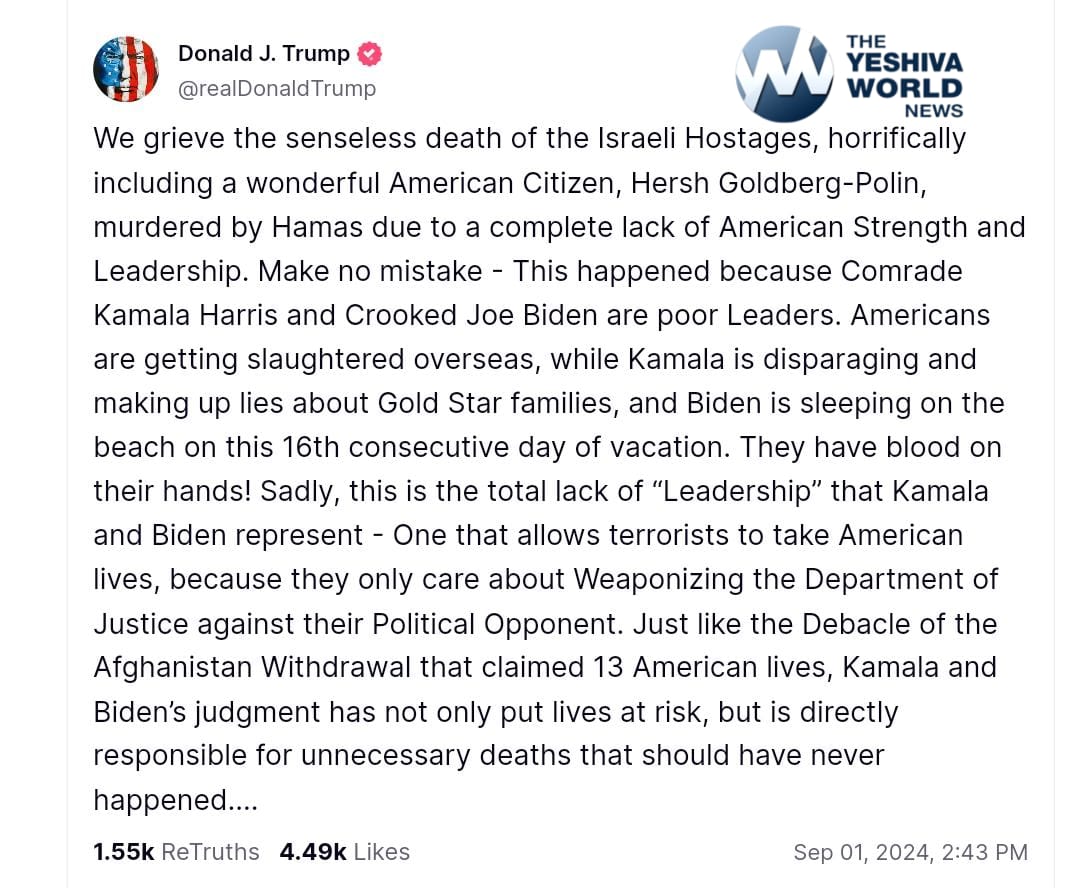Click the American flag profile avatar

(125, 69)
